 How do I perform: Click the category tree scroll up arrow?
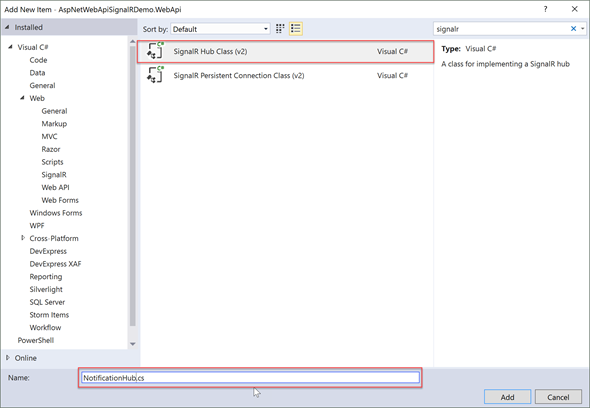tap(132, 41)
